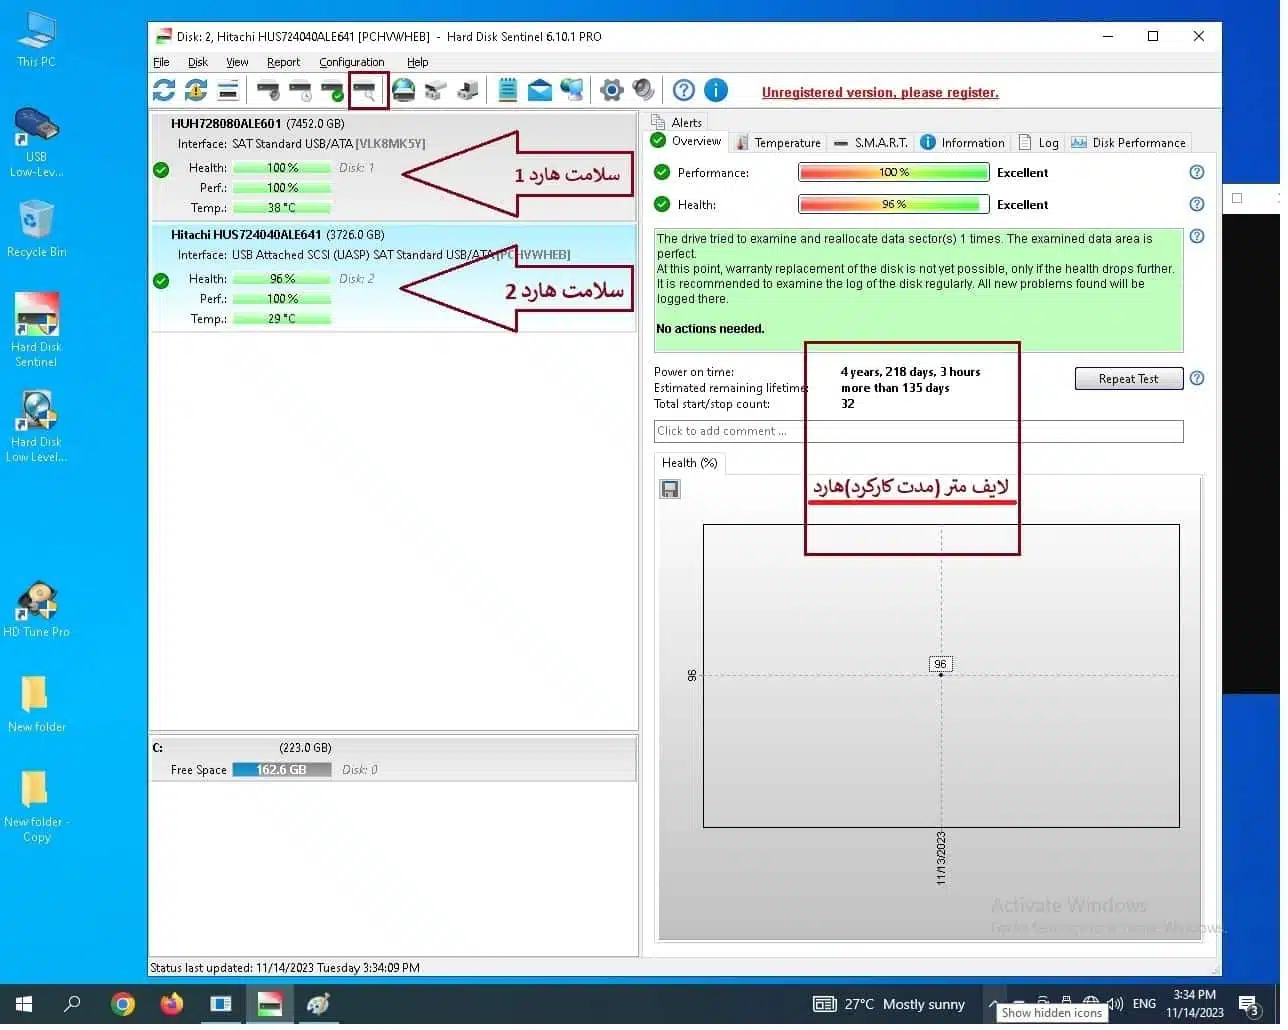Click the refresh icon with yellow warning
1288x1030 pixels.
[196, 91]
